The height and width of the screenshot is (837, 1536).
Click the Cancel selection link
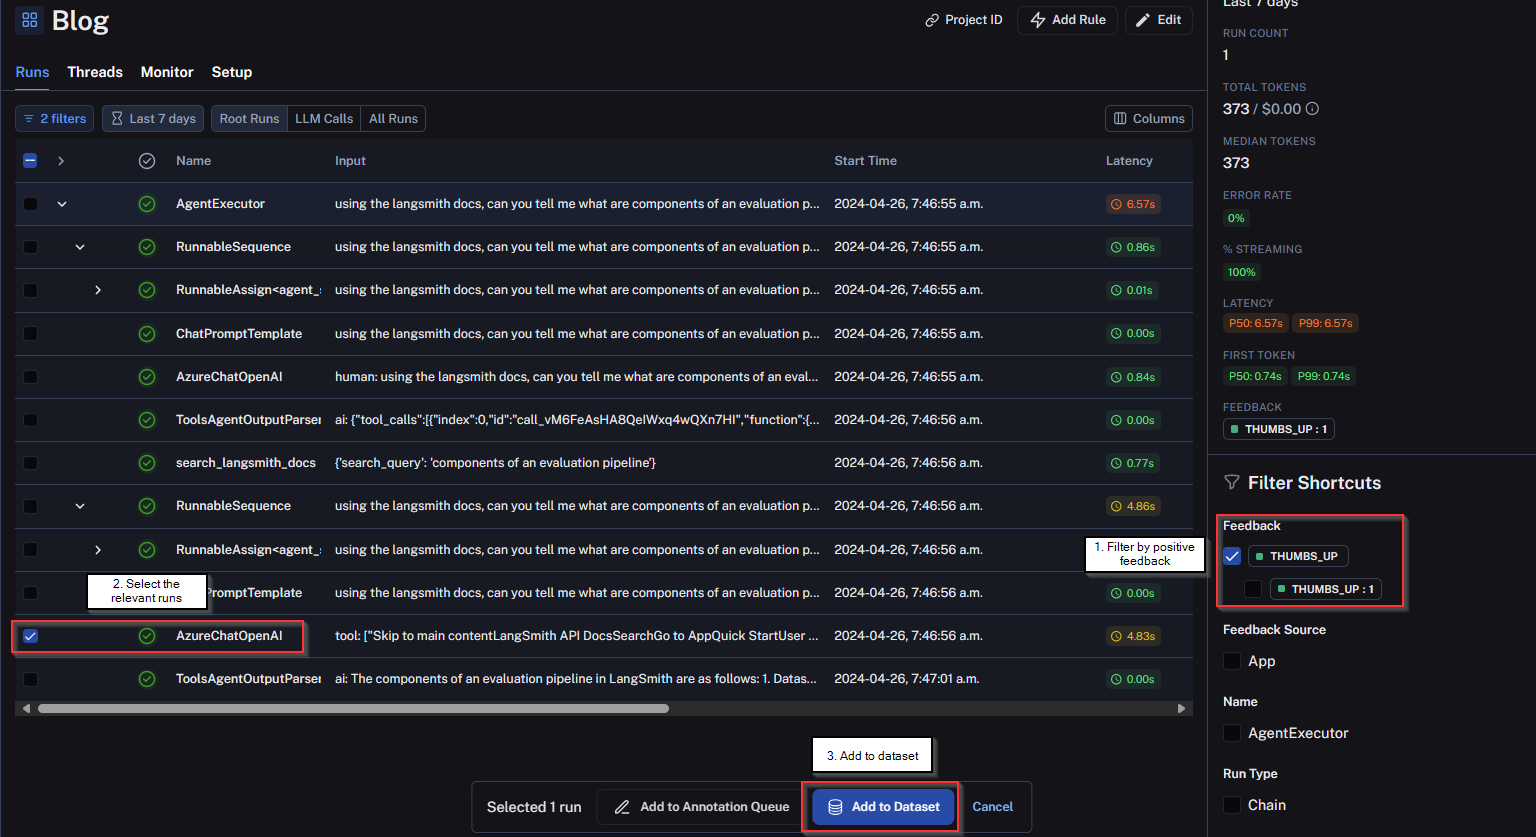(993, 807)
